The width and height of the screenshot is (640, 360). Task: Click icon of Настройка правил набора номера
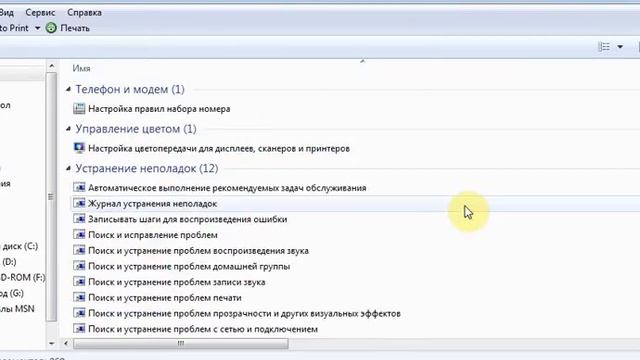pos(79,109)
